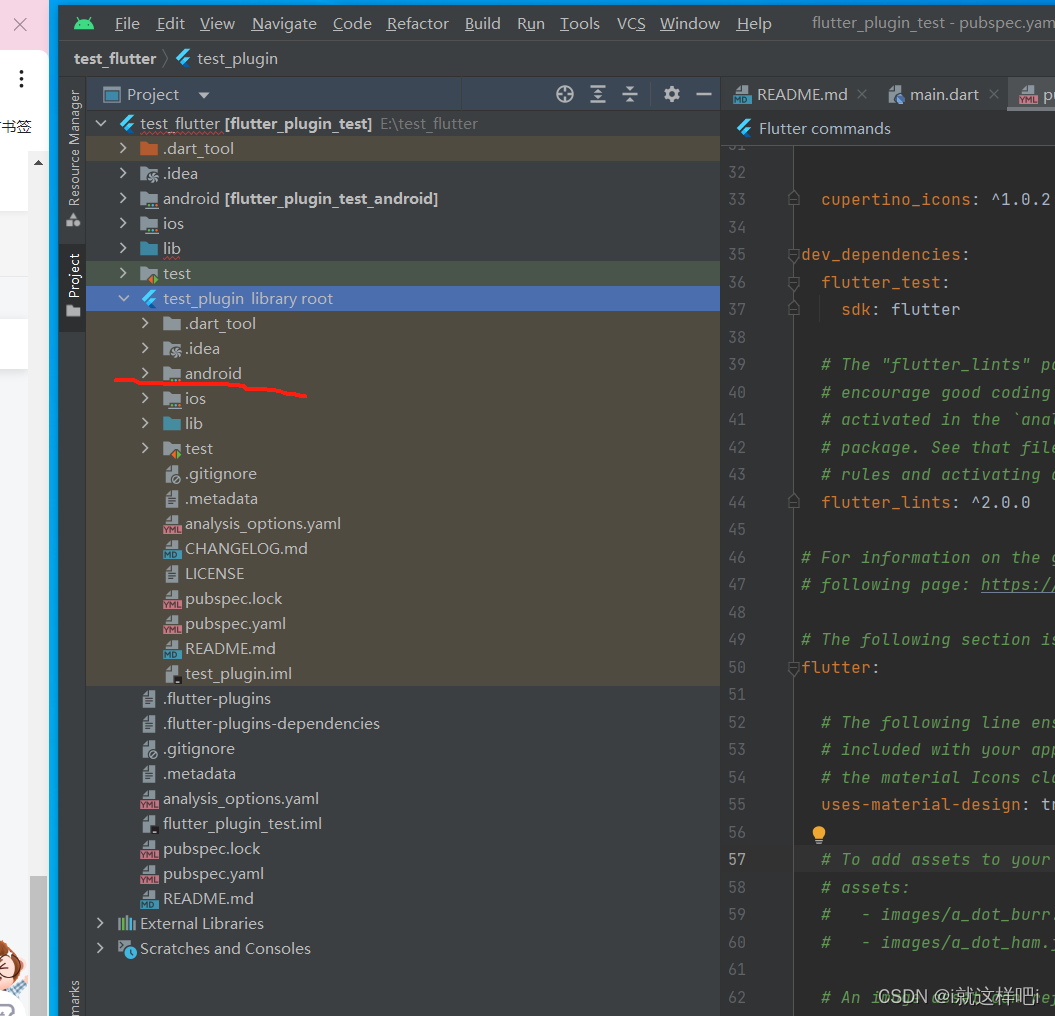This screenshot has height=1016, width=1055.
Task: Click the browser window close X
Action: [x=20, y=25]
